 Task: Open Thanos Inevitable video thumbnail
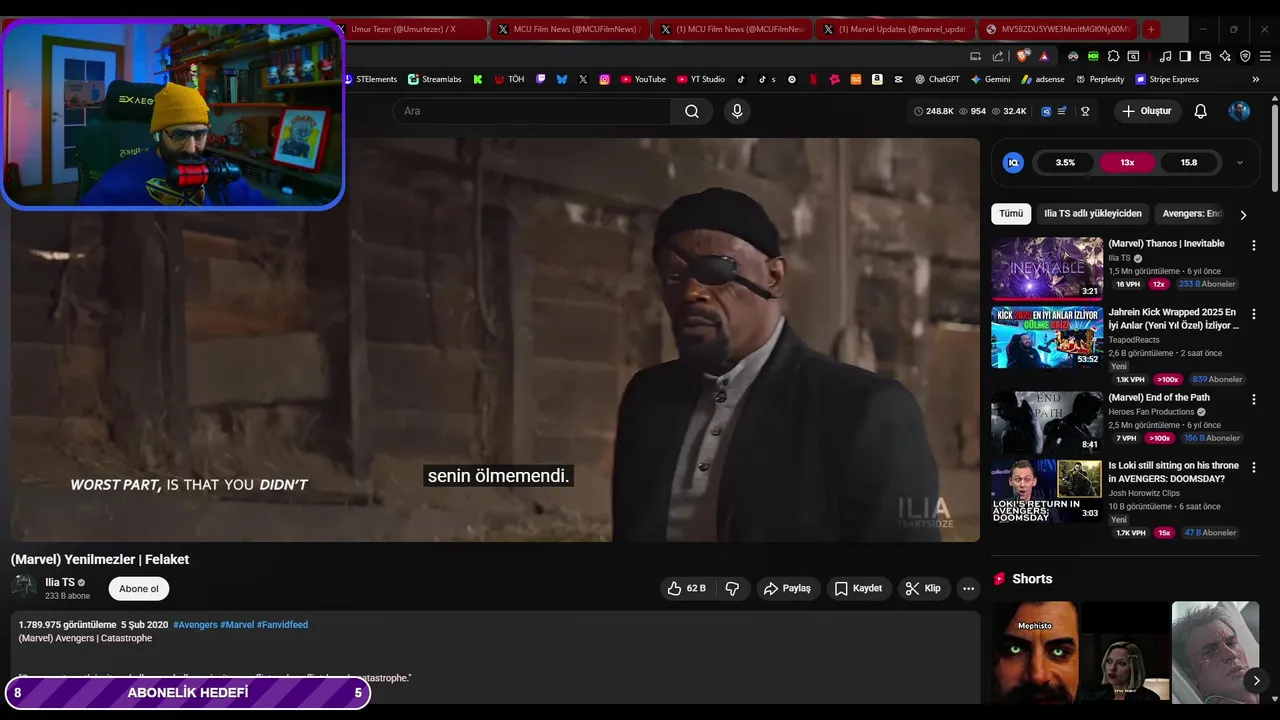tap(1047, 268)
